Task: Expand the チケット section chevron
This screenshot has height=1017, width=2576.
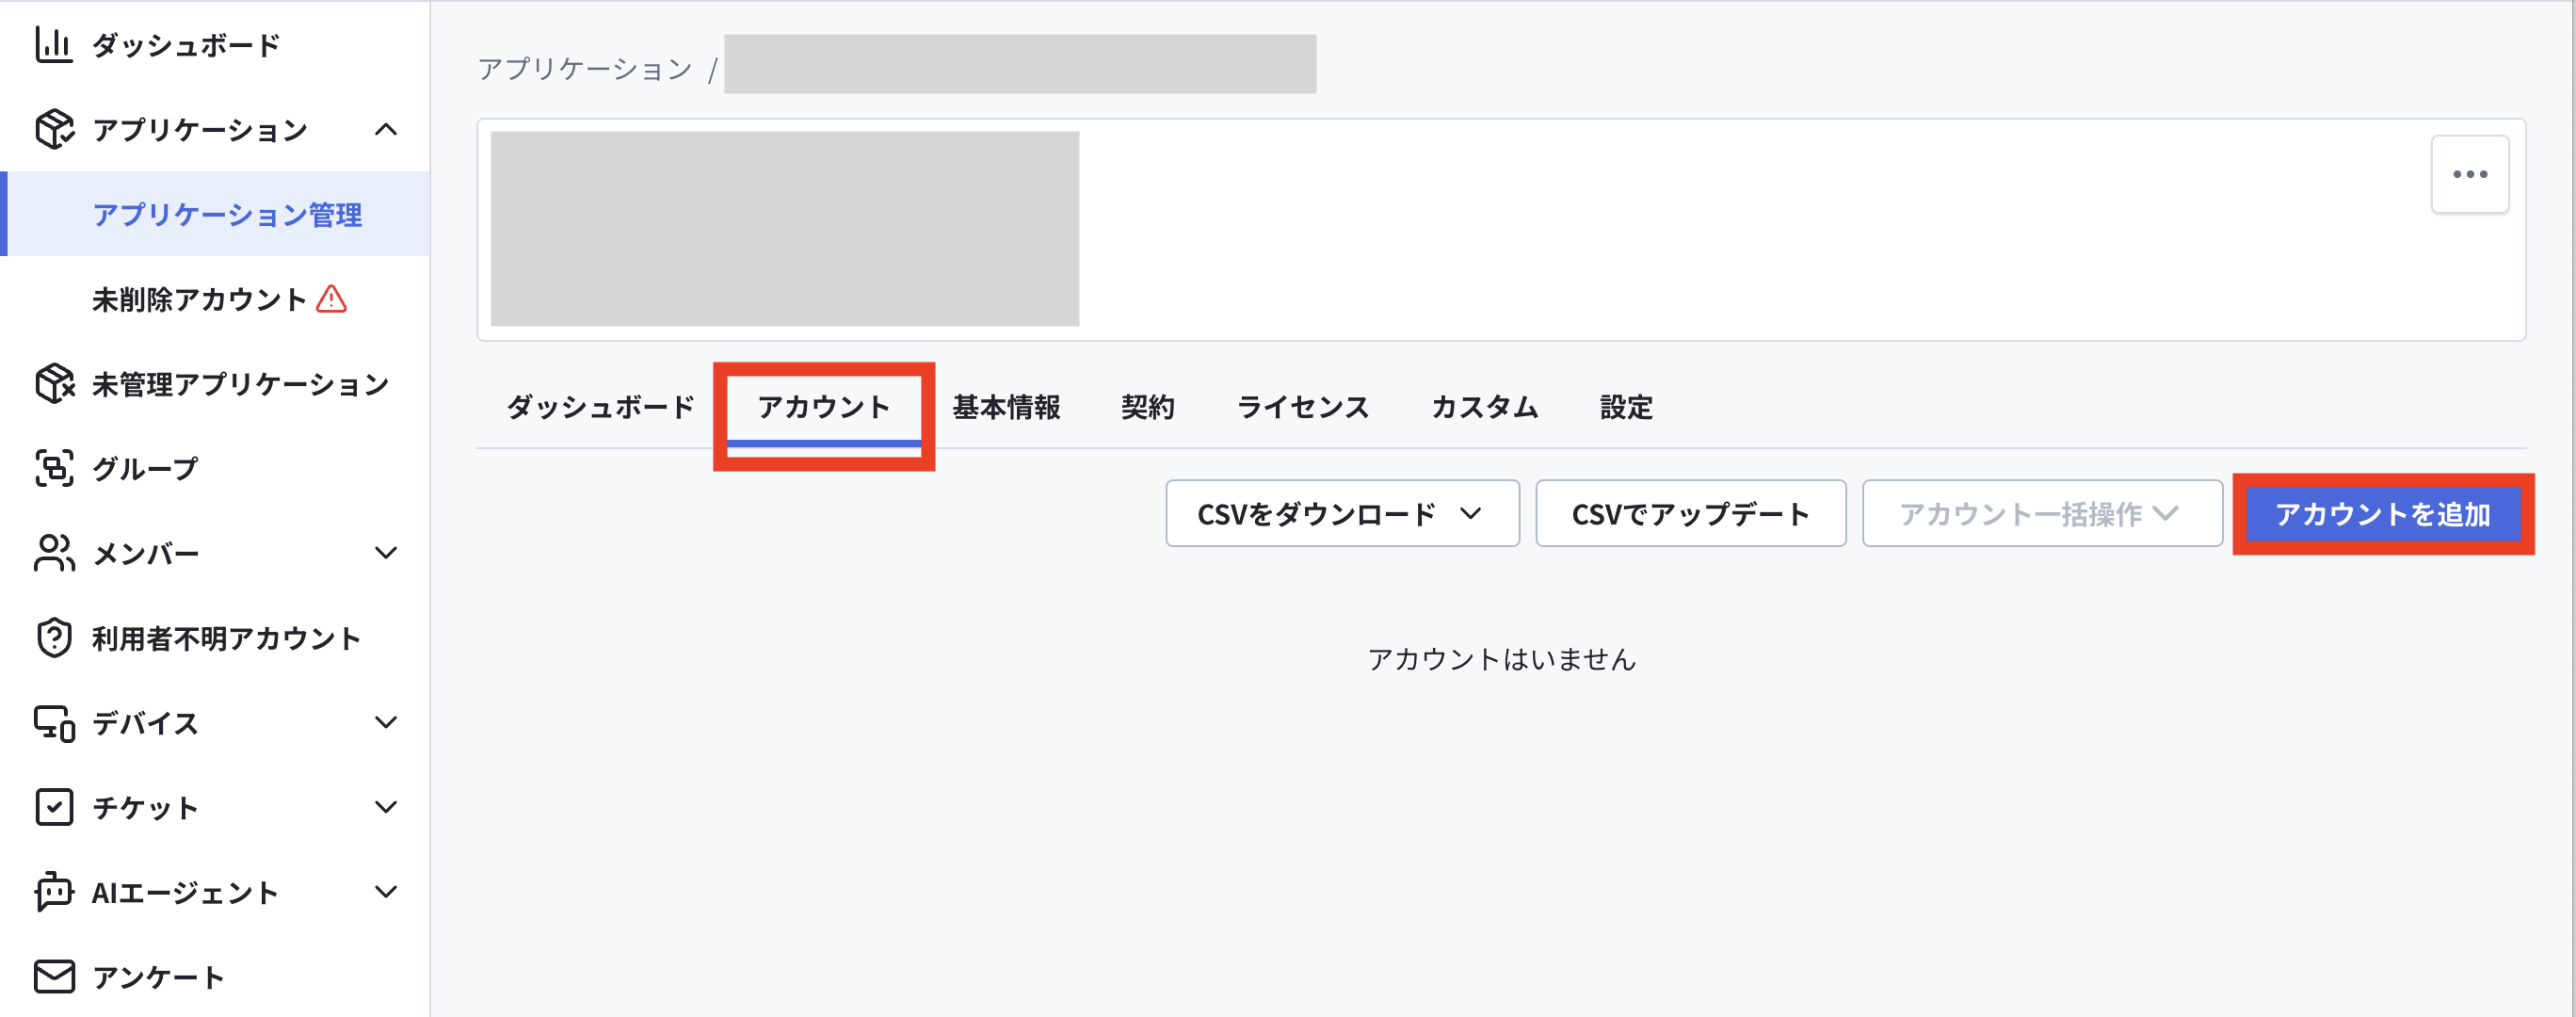Action: click(x=386, y=807)
